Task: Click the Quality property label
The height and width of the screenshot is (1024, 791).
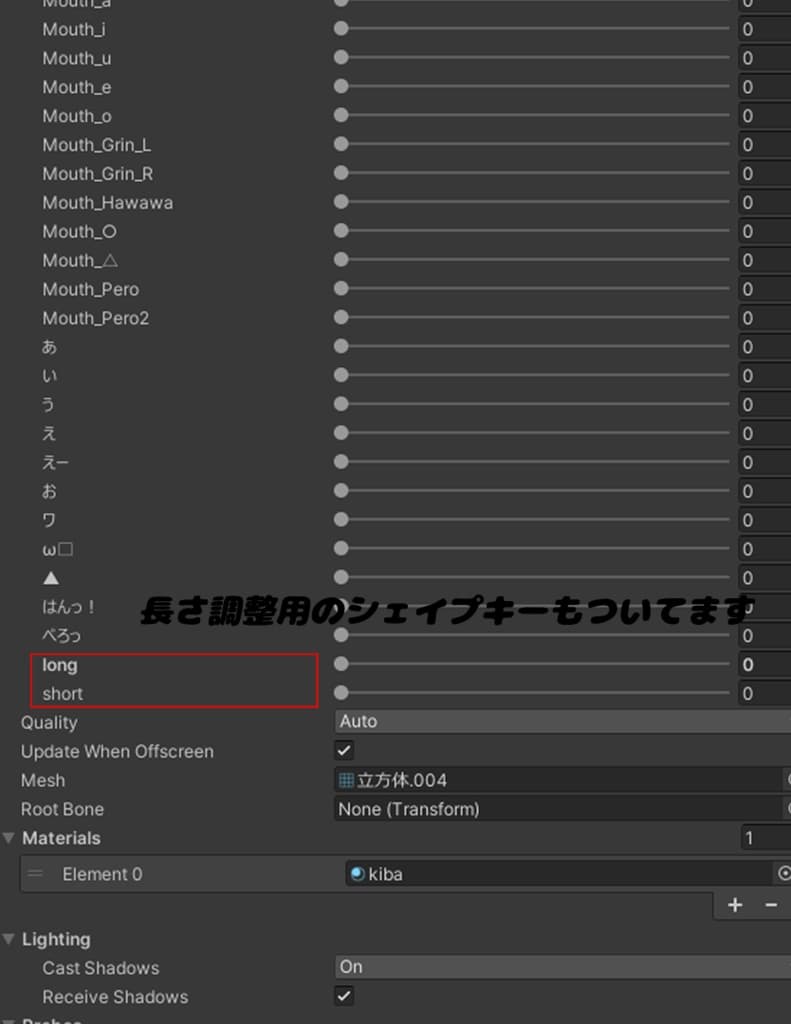Action: [49, 722]
